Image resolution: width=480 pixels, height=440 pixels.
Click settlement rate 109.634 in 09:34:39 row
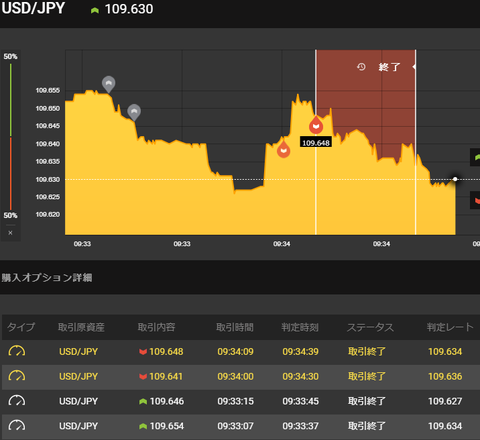tap(445, 352)
